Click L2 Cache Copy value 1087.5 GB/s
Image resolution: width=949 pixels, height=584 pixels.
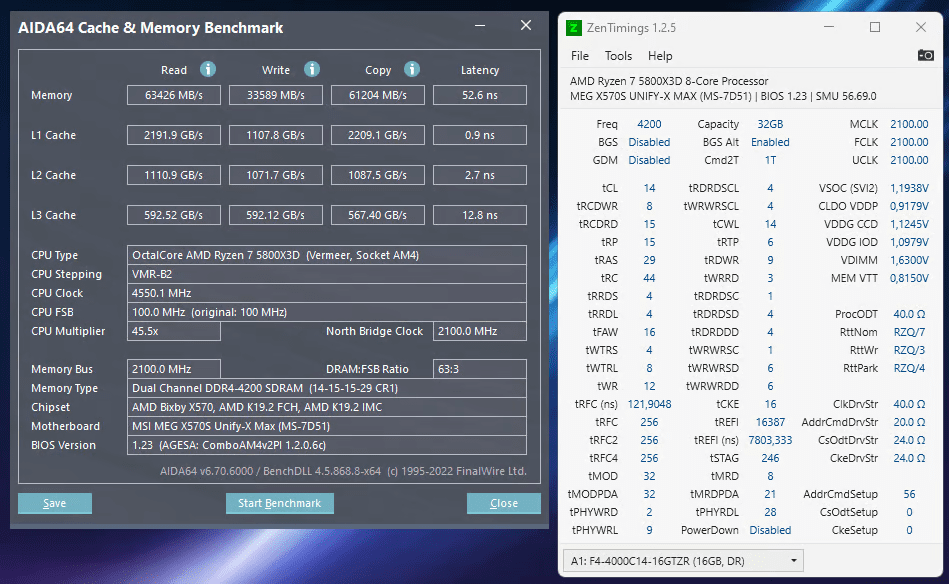(x=378, y=175)
